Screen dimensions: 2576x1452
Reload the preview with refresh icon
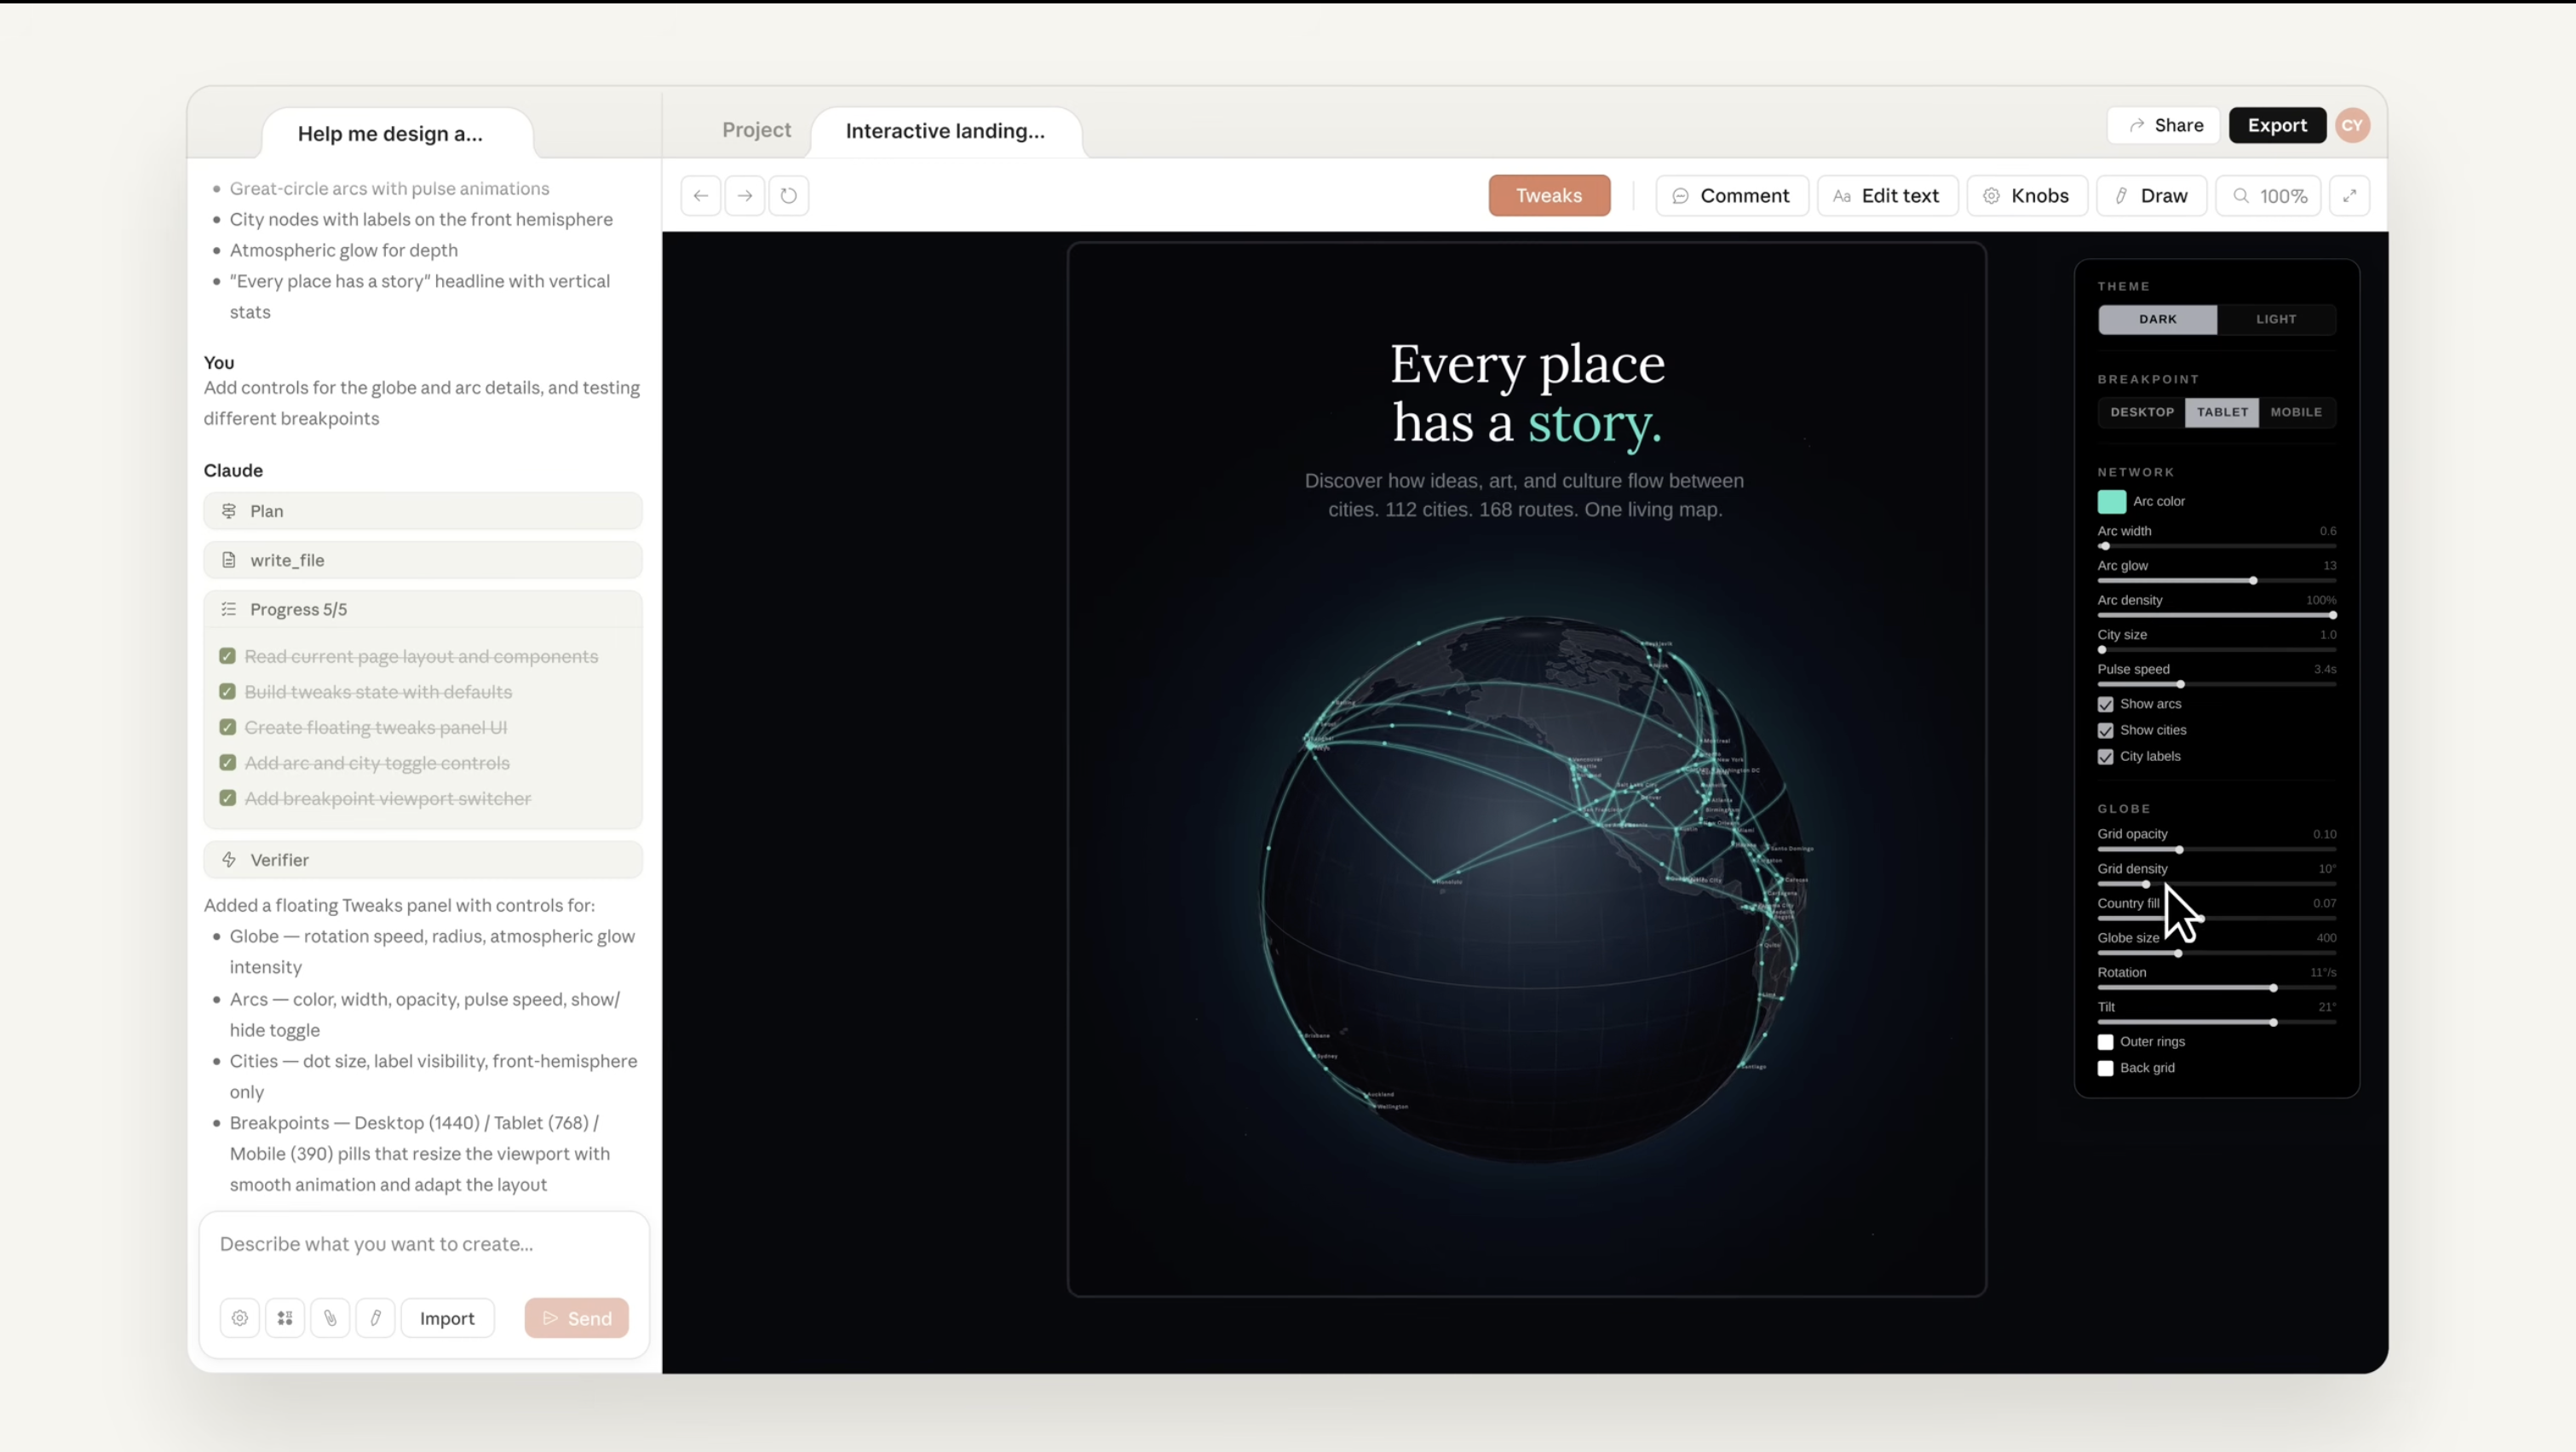coord(789,196)
